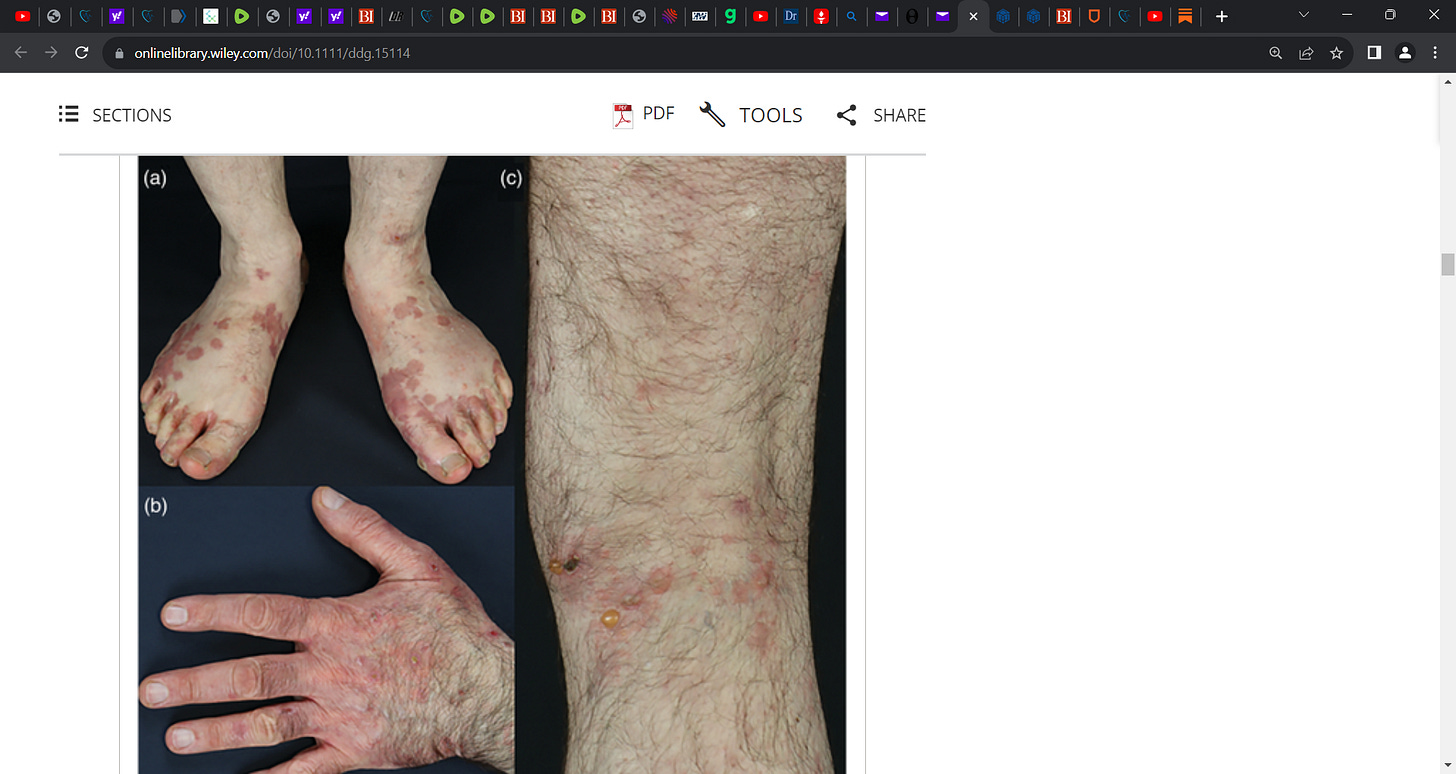This screenshot has width=1456, height=774.
Task: Switch to the dark waveform icon tab
Action: tap(700, 16)
